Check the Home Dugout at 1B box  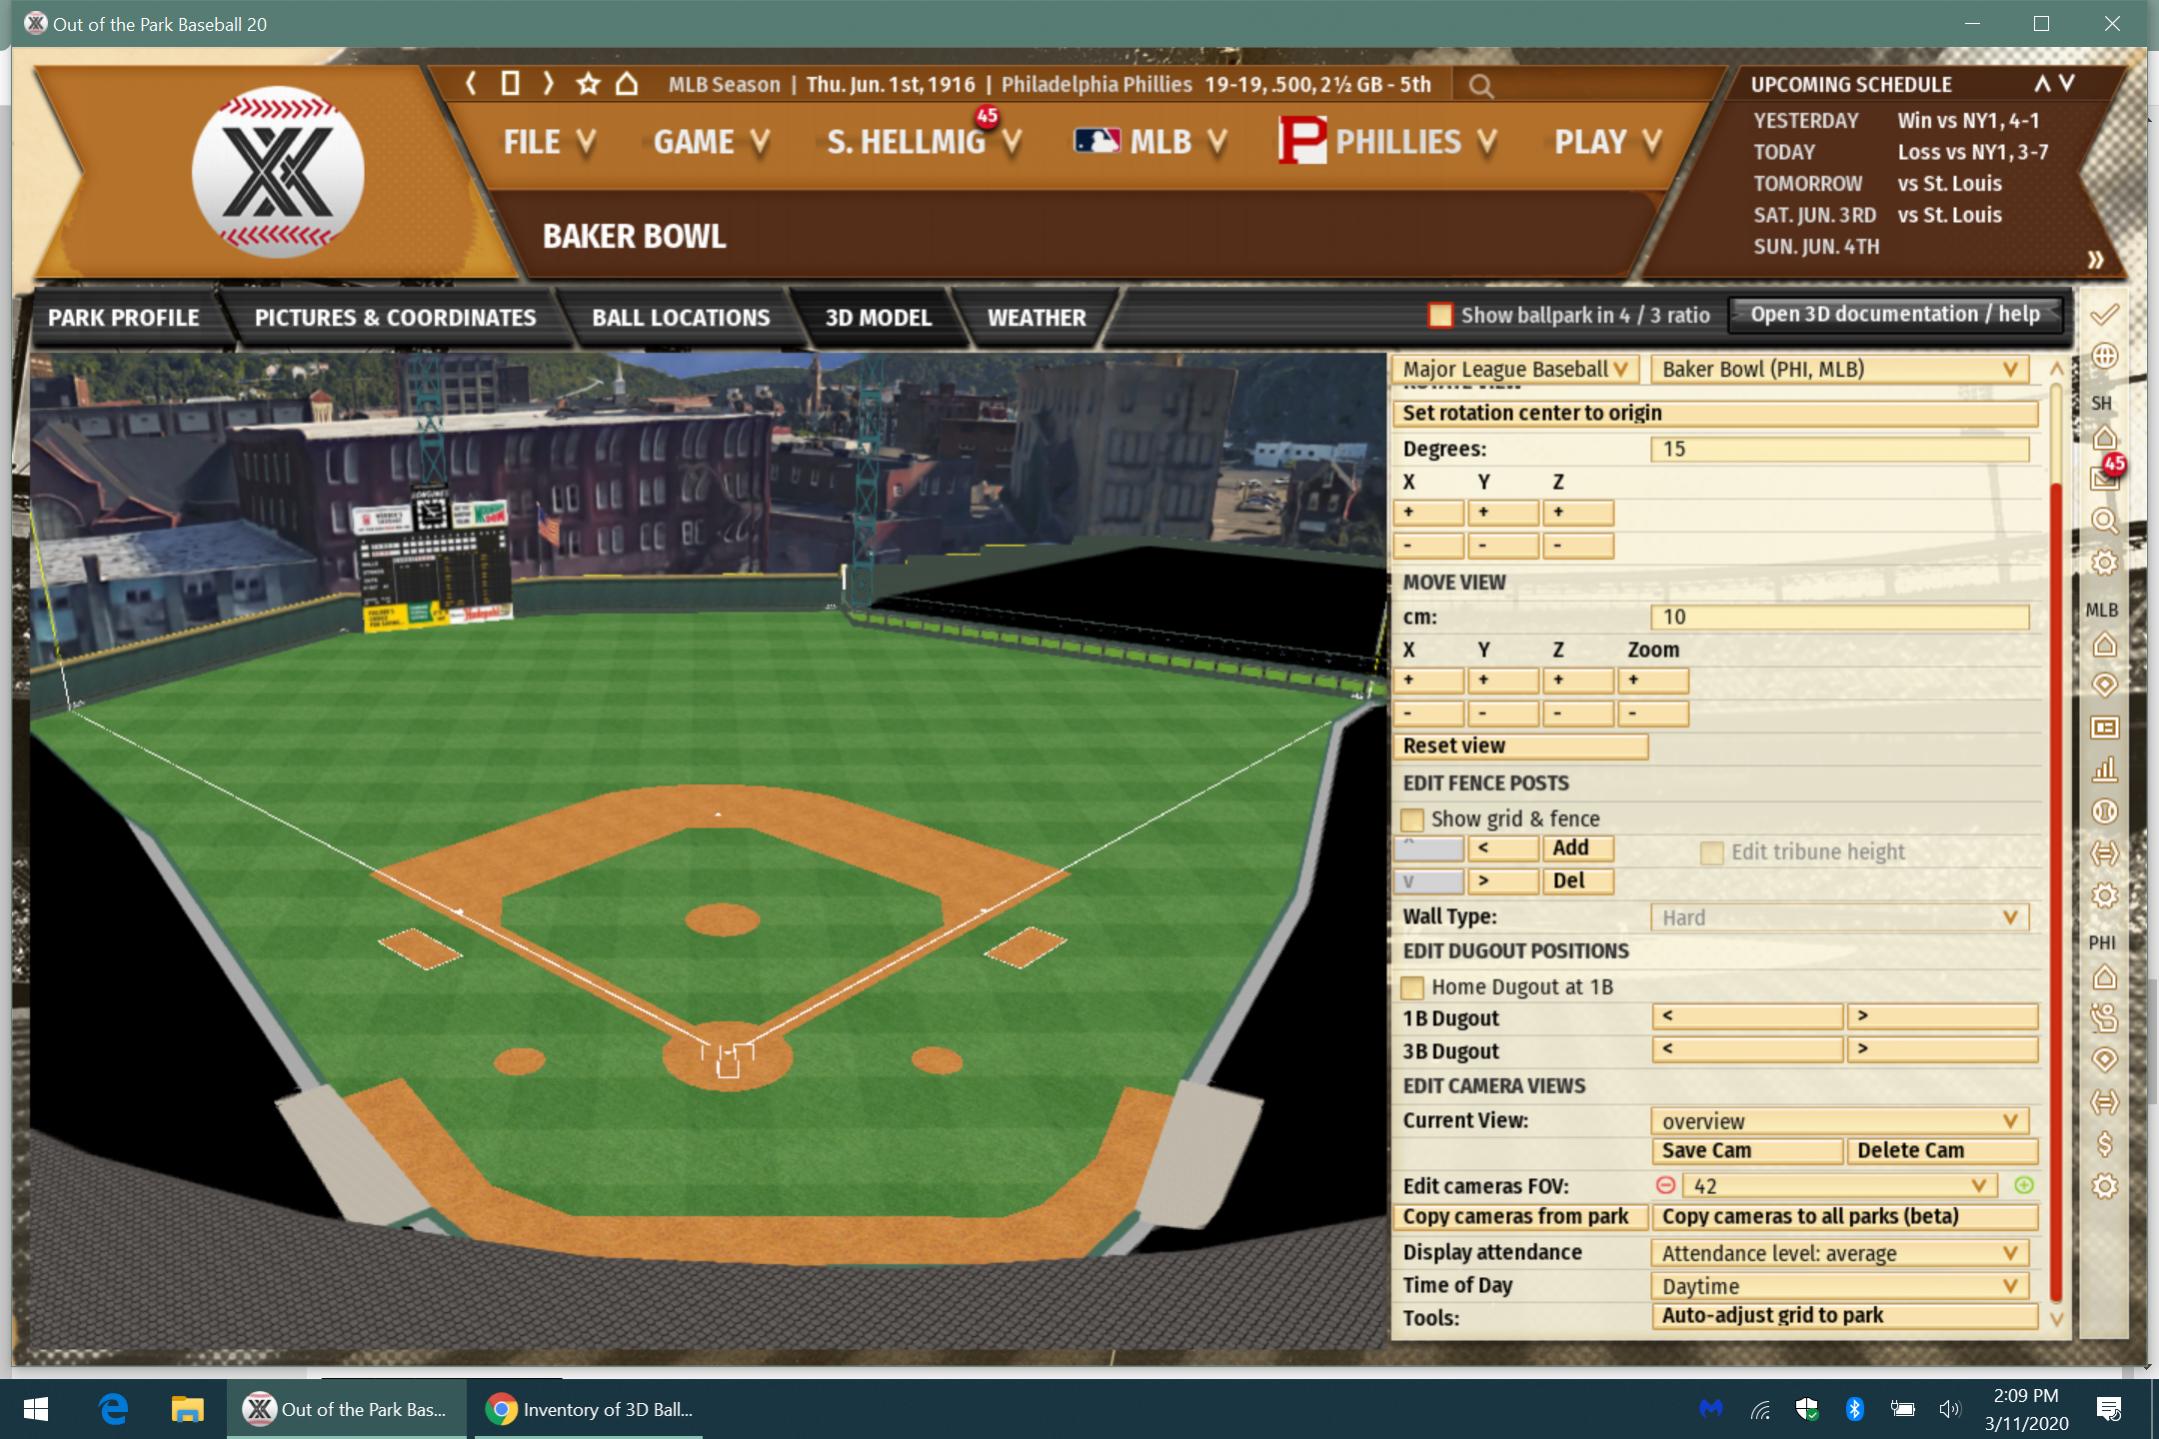[x=1412, y=988]
